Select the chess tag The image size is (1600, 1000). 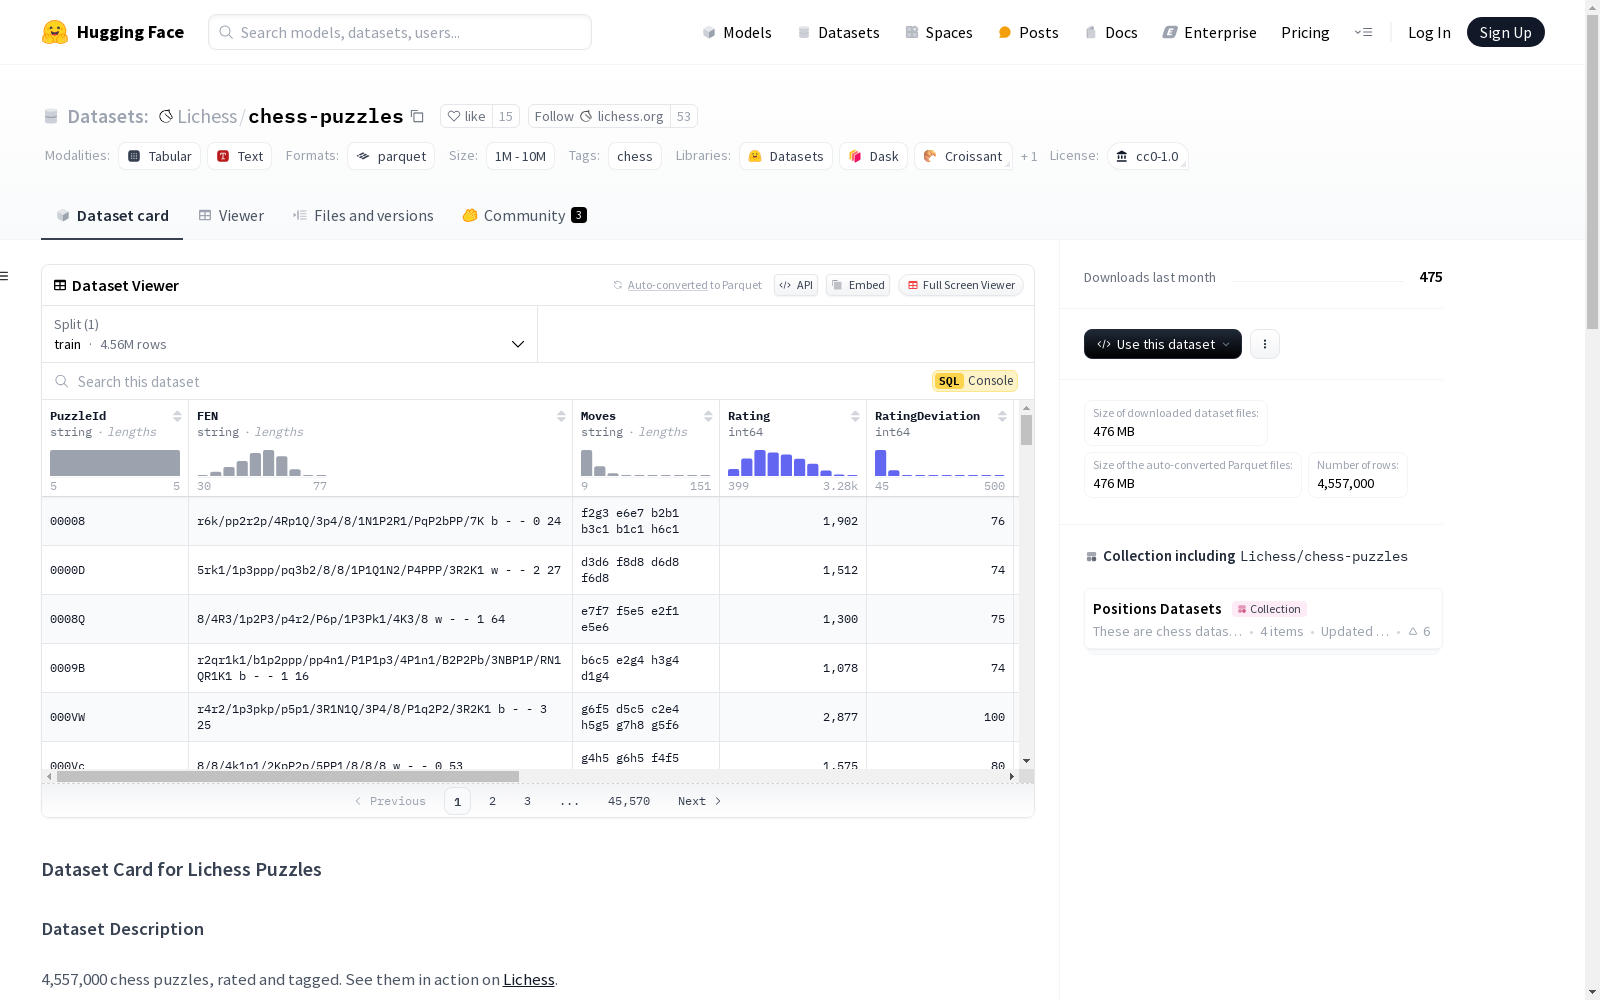point(635,156)
